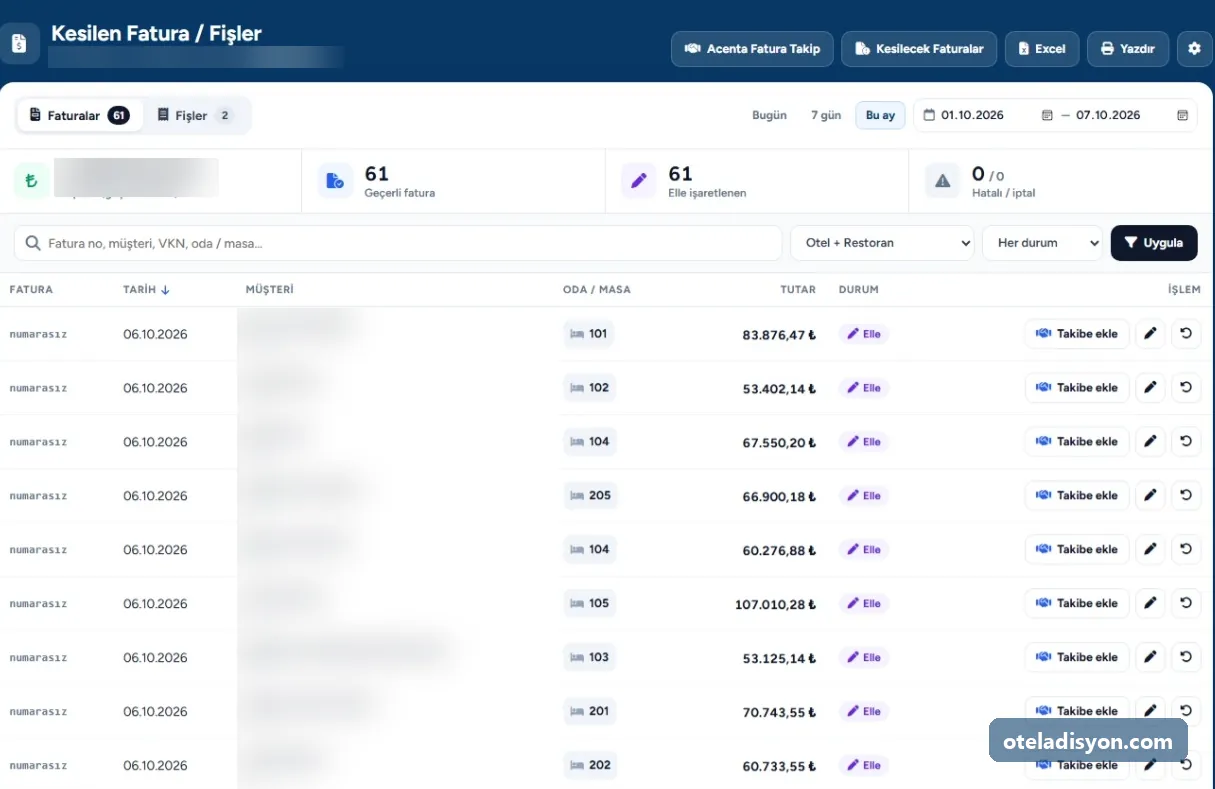Screen dimensions: 1215x789
Task: Revert the room 103 invoice
Action: pos(1186,658)
